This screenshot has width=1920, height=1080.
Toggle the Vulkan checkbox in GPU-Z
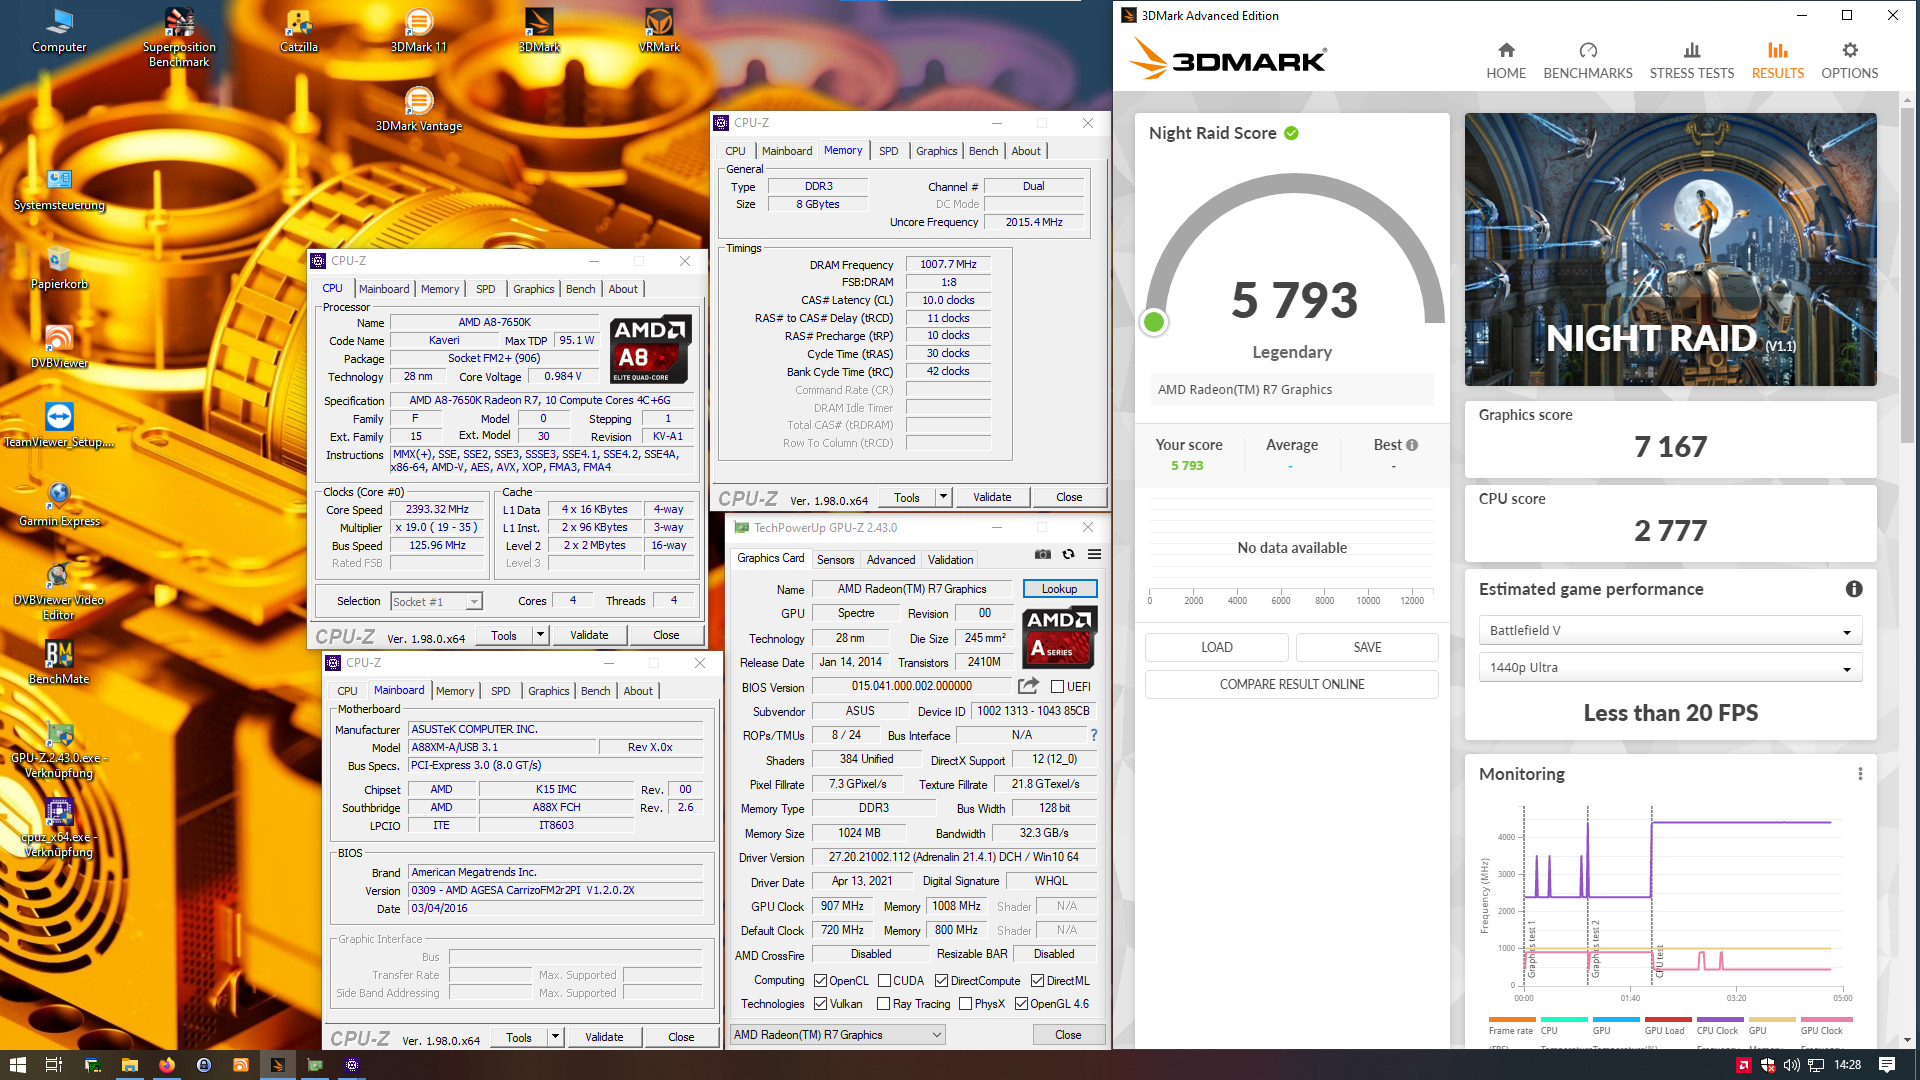[820, 1004]
